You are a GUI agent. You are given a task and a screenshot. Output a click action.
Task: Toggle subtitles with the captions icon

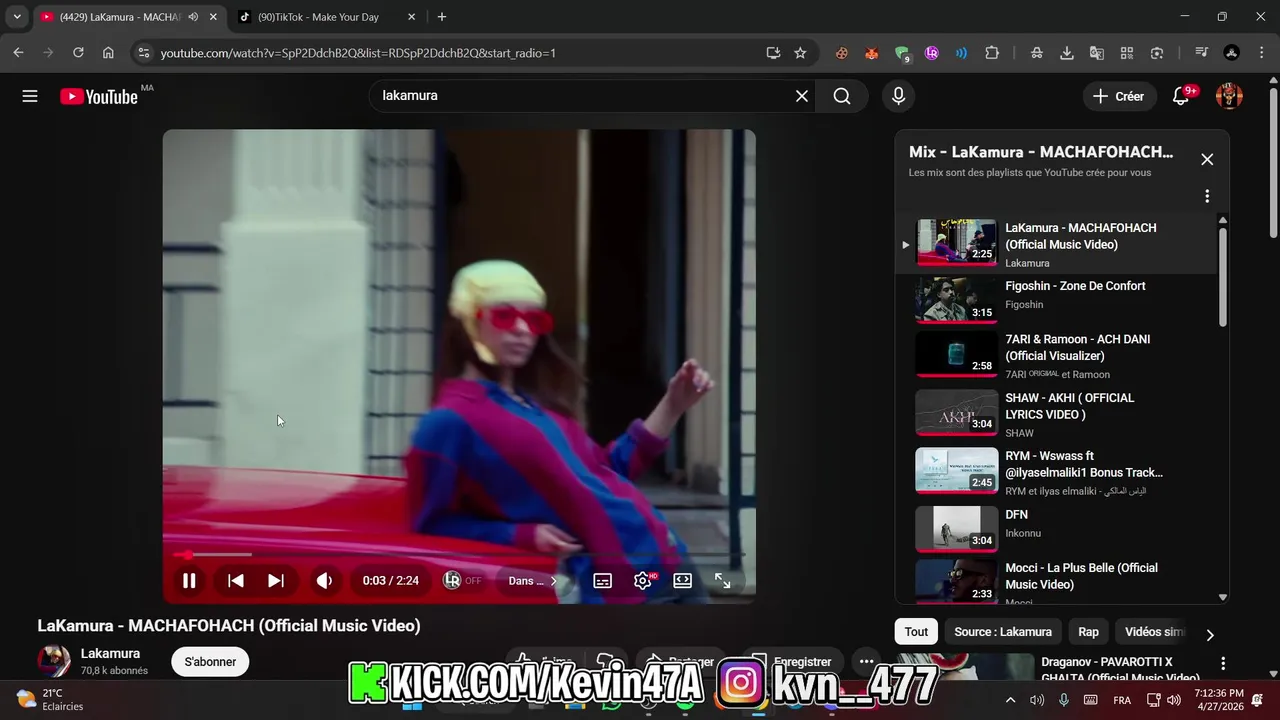603,581
